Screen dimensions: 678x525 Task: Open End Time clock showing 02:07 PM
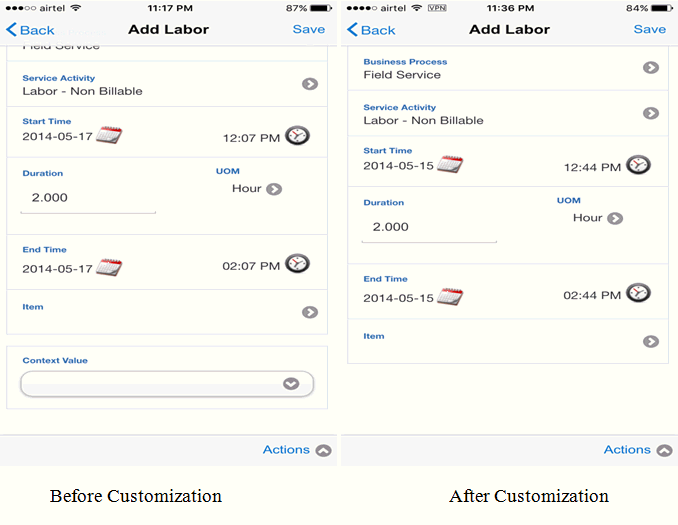[297, 264]
